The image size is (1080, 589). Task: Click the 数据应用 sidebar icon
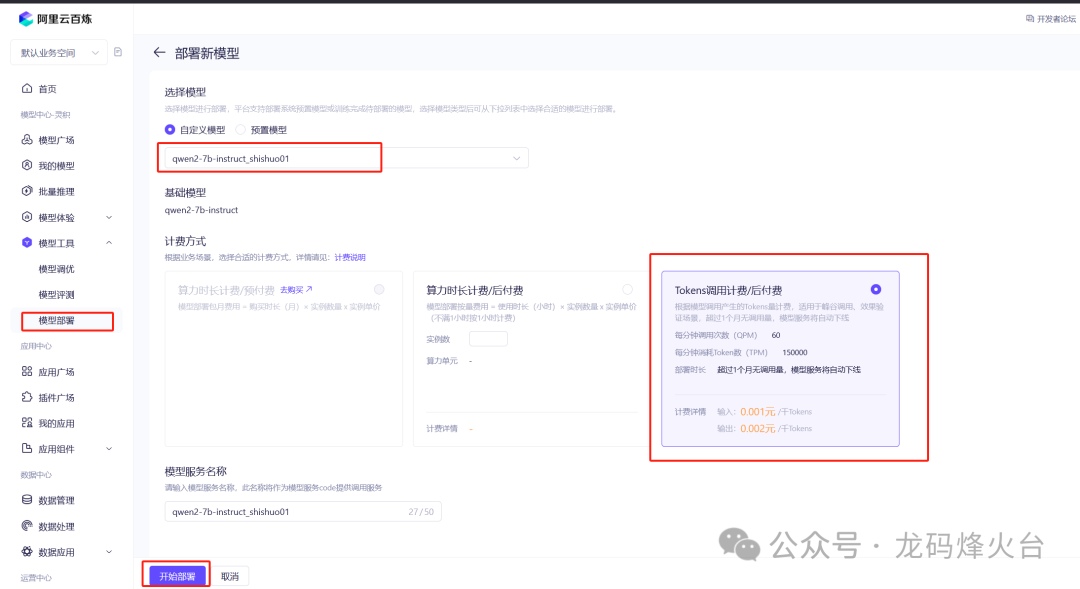pyautogui.click(x=27, y=552)
